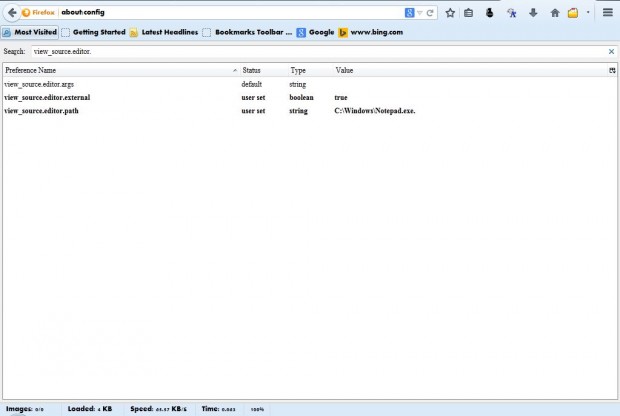Open the Downloads arrow panel
The height and width of the screenshot is (416, 620).
point(533,13)
